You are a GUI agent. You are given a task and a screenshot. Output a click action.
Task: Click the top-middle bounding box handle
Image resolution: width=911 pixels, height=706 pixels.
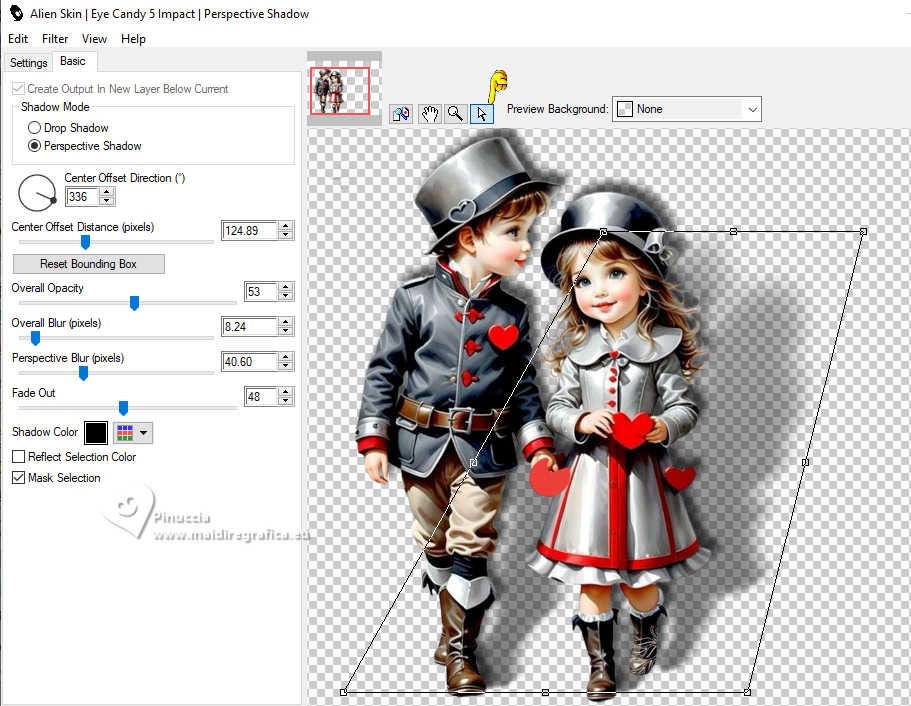click(734, 231)
